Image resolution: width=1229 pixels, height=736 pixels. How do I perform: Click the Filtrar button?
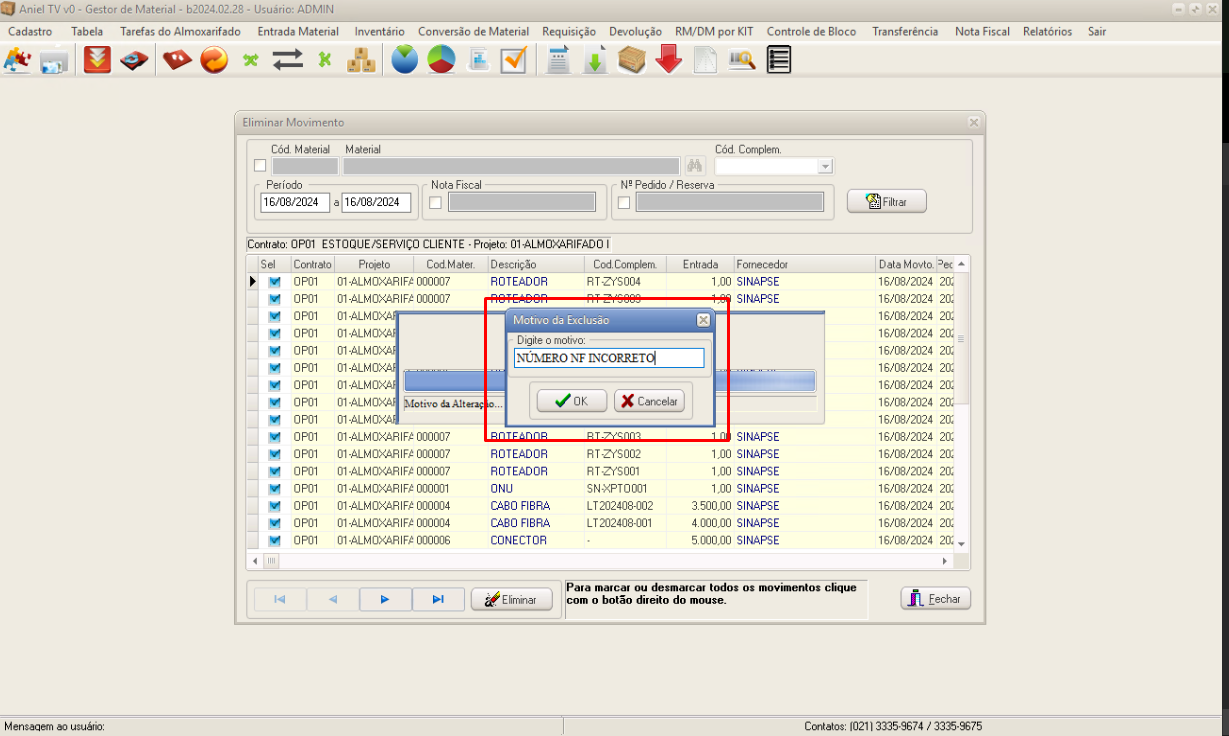tap(886, 202)
